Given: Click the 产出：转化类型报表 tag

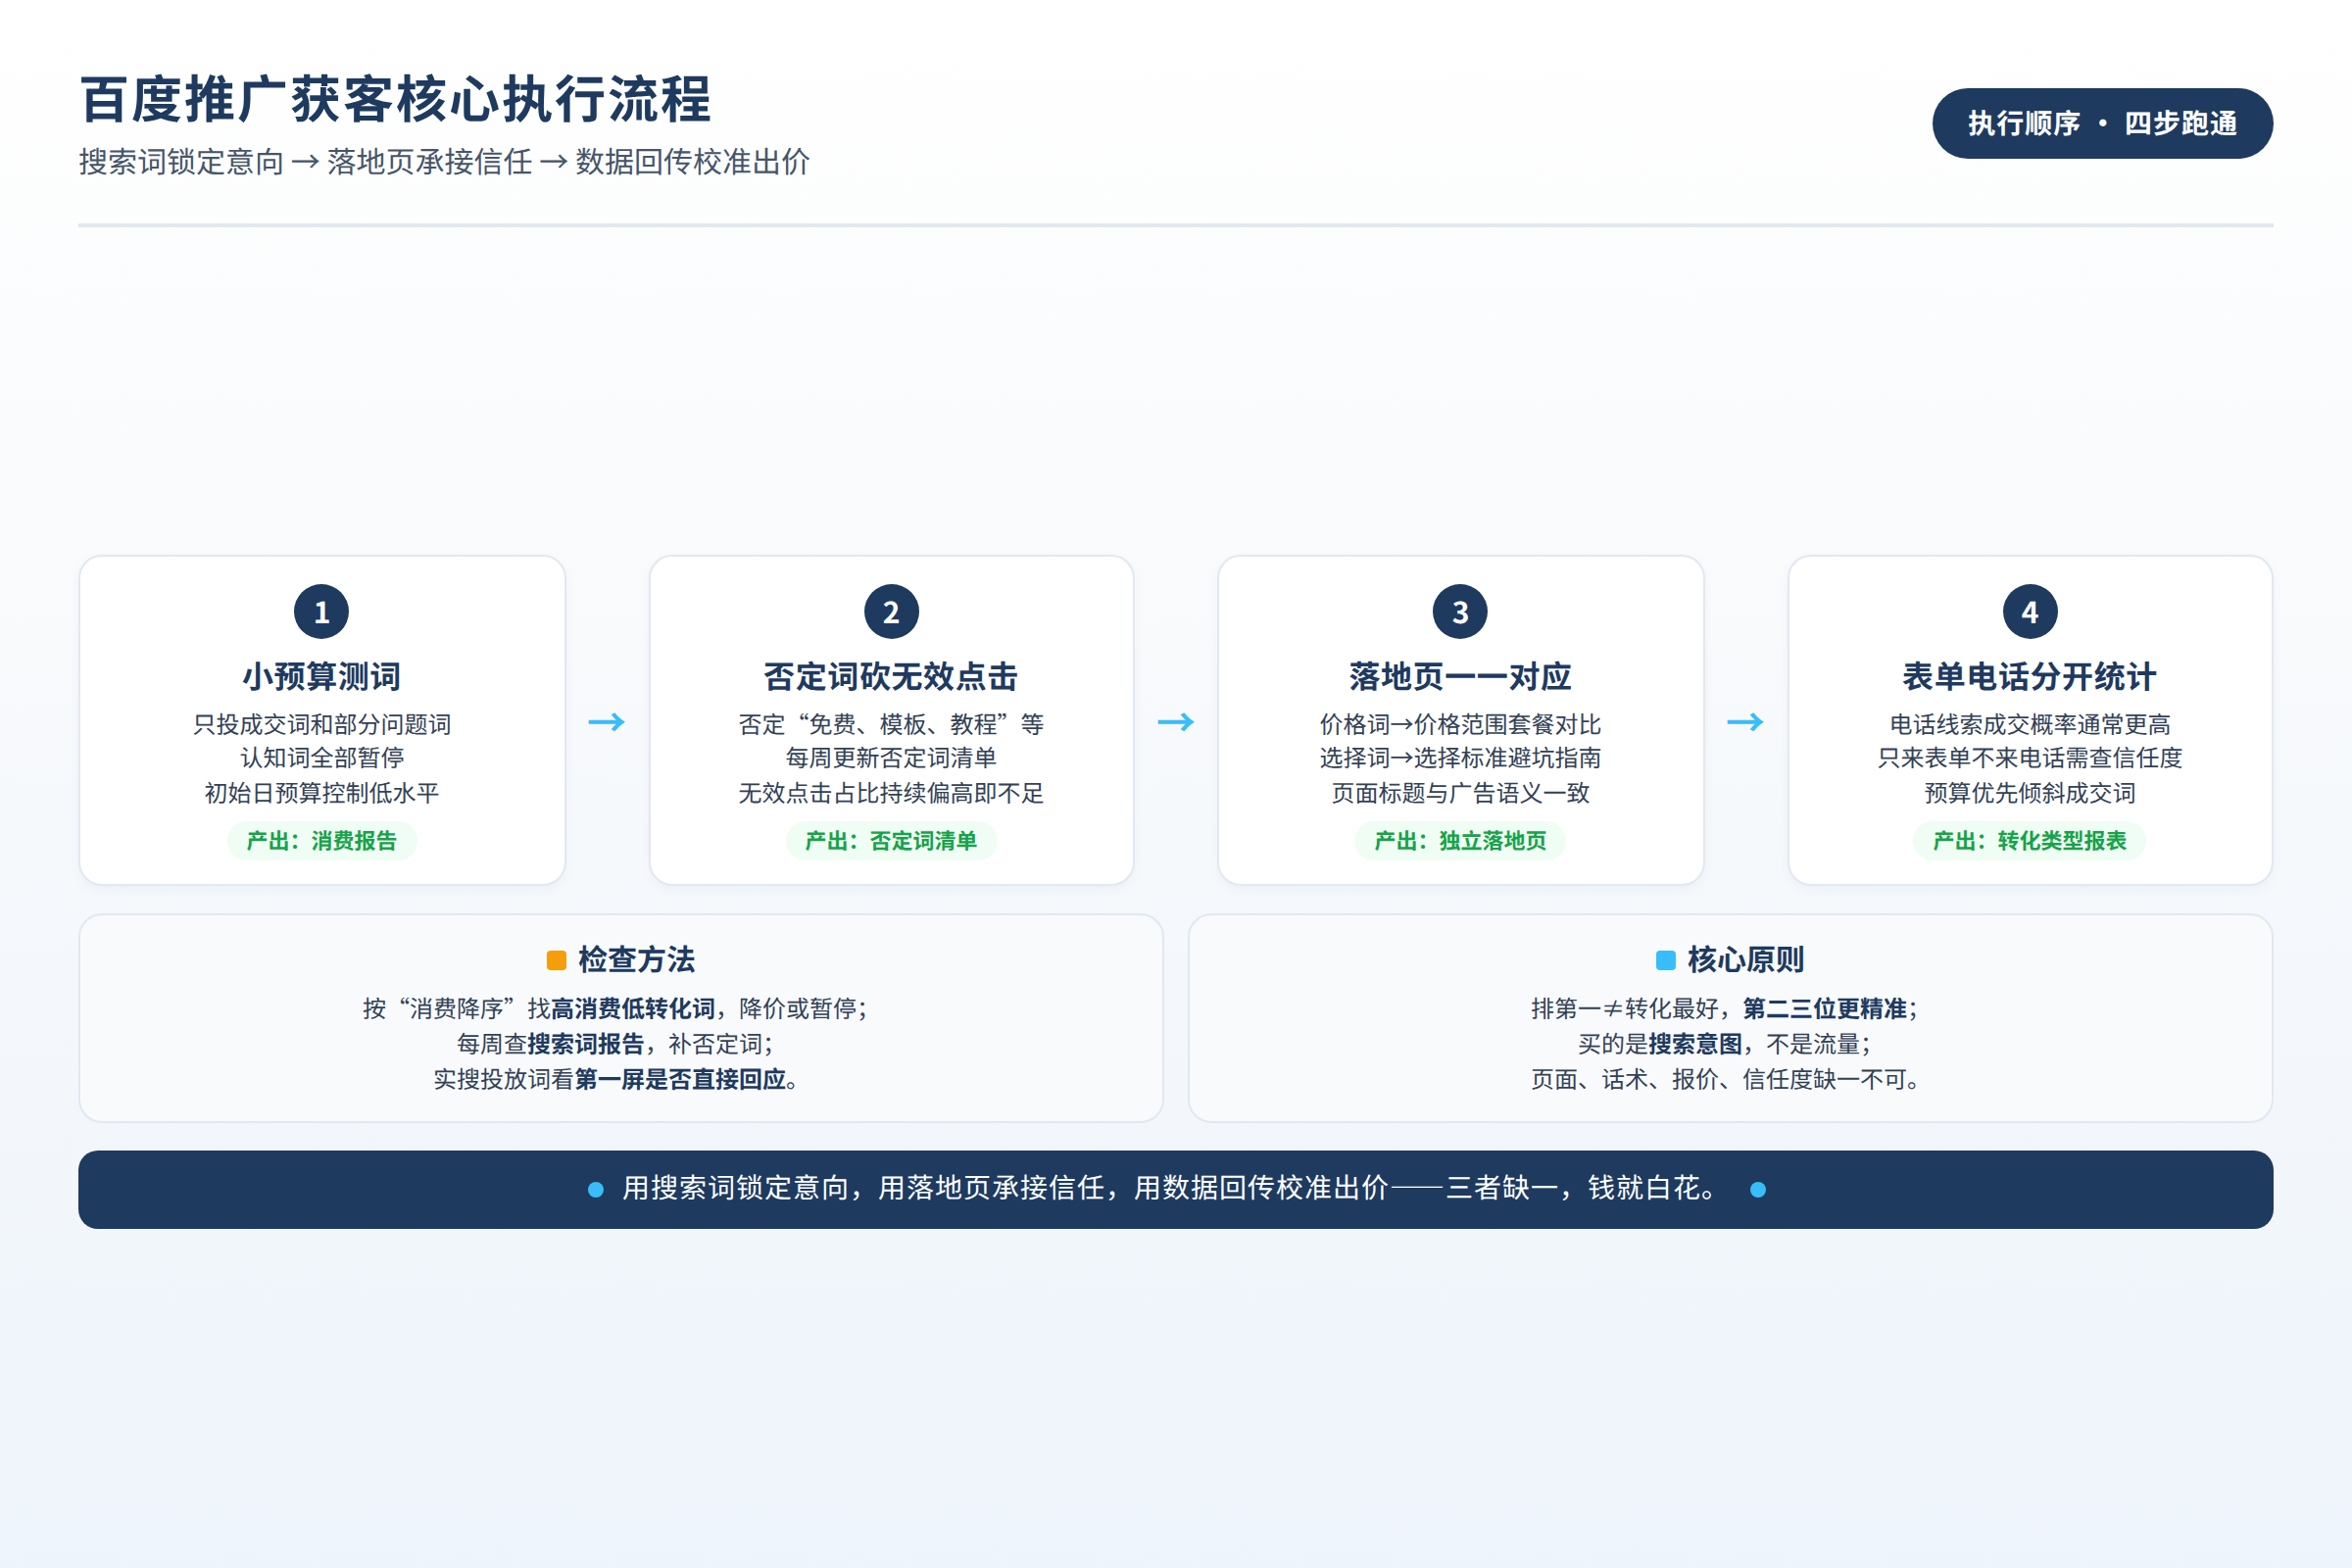Looking at the screenshot, I should pos(2030,840).
